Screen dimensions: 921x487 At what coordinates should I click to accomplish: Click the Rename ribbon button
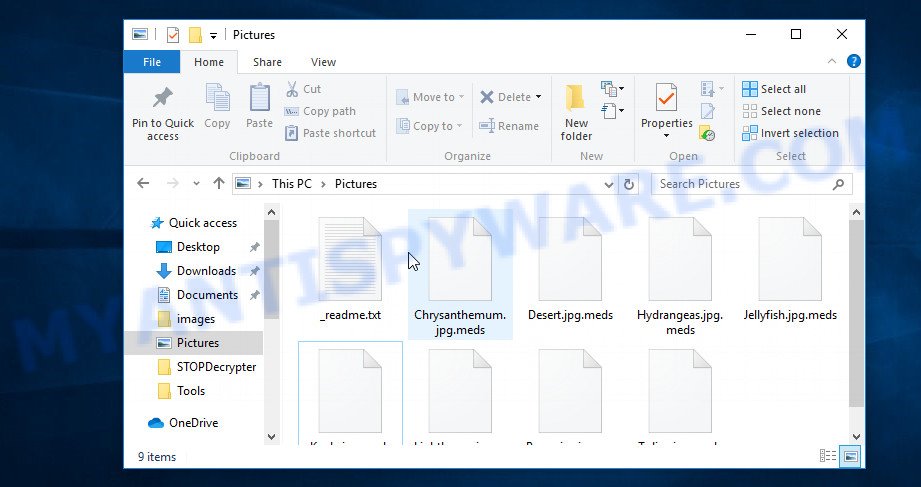tap(509, 126)
